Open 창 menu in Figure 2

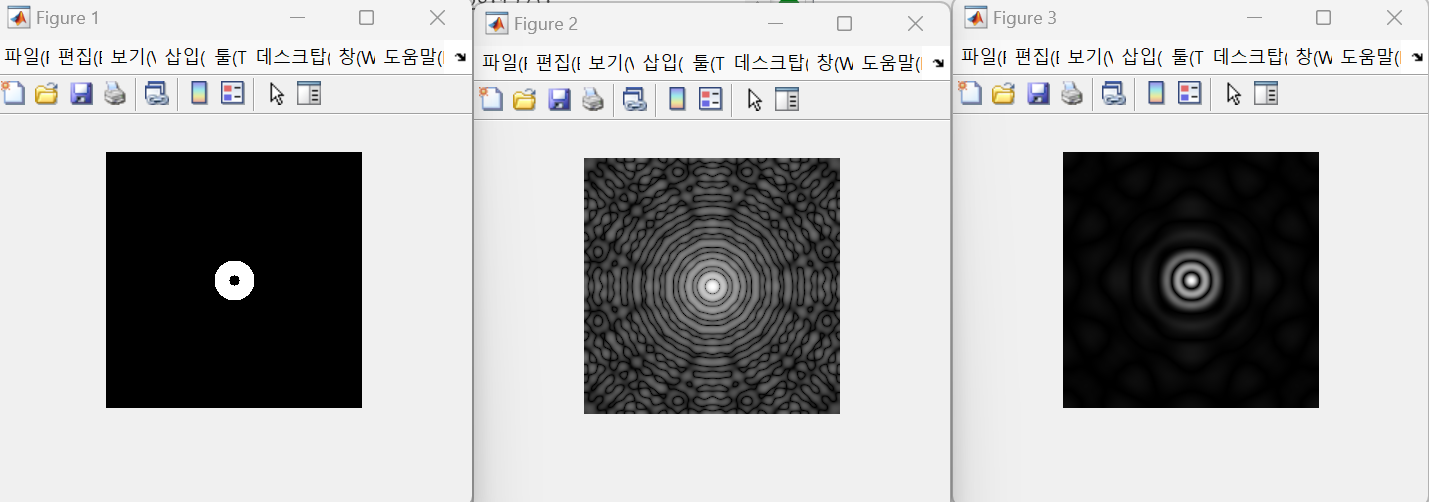click(x=836, y=62)
